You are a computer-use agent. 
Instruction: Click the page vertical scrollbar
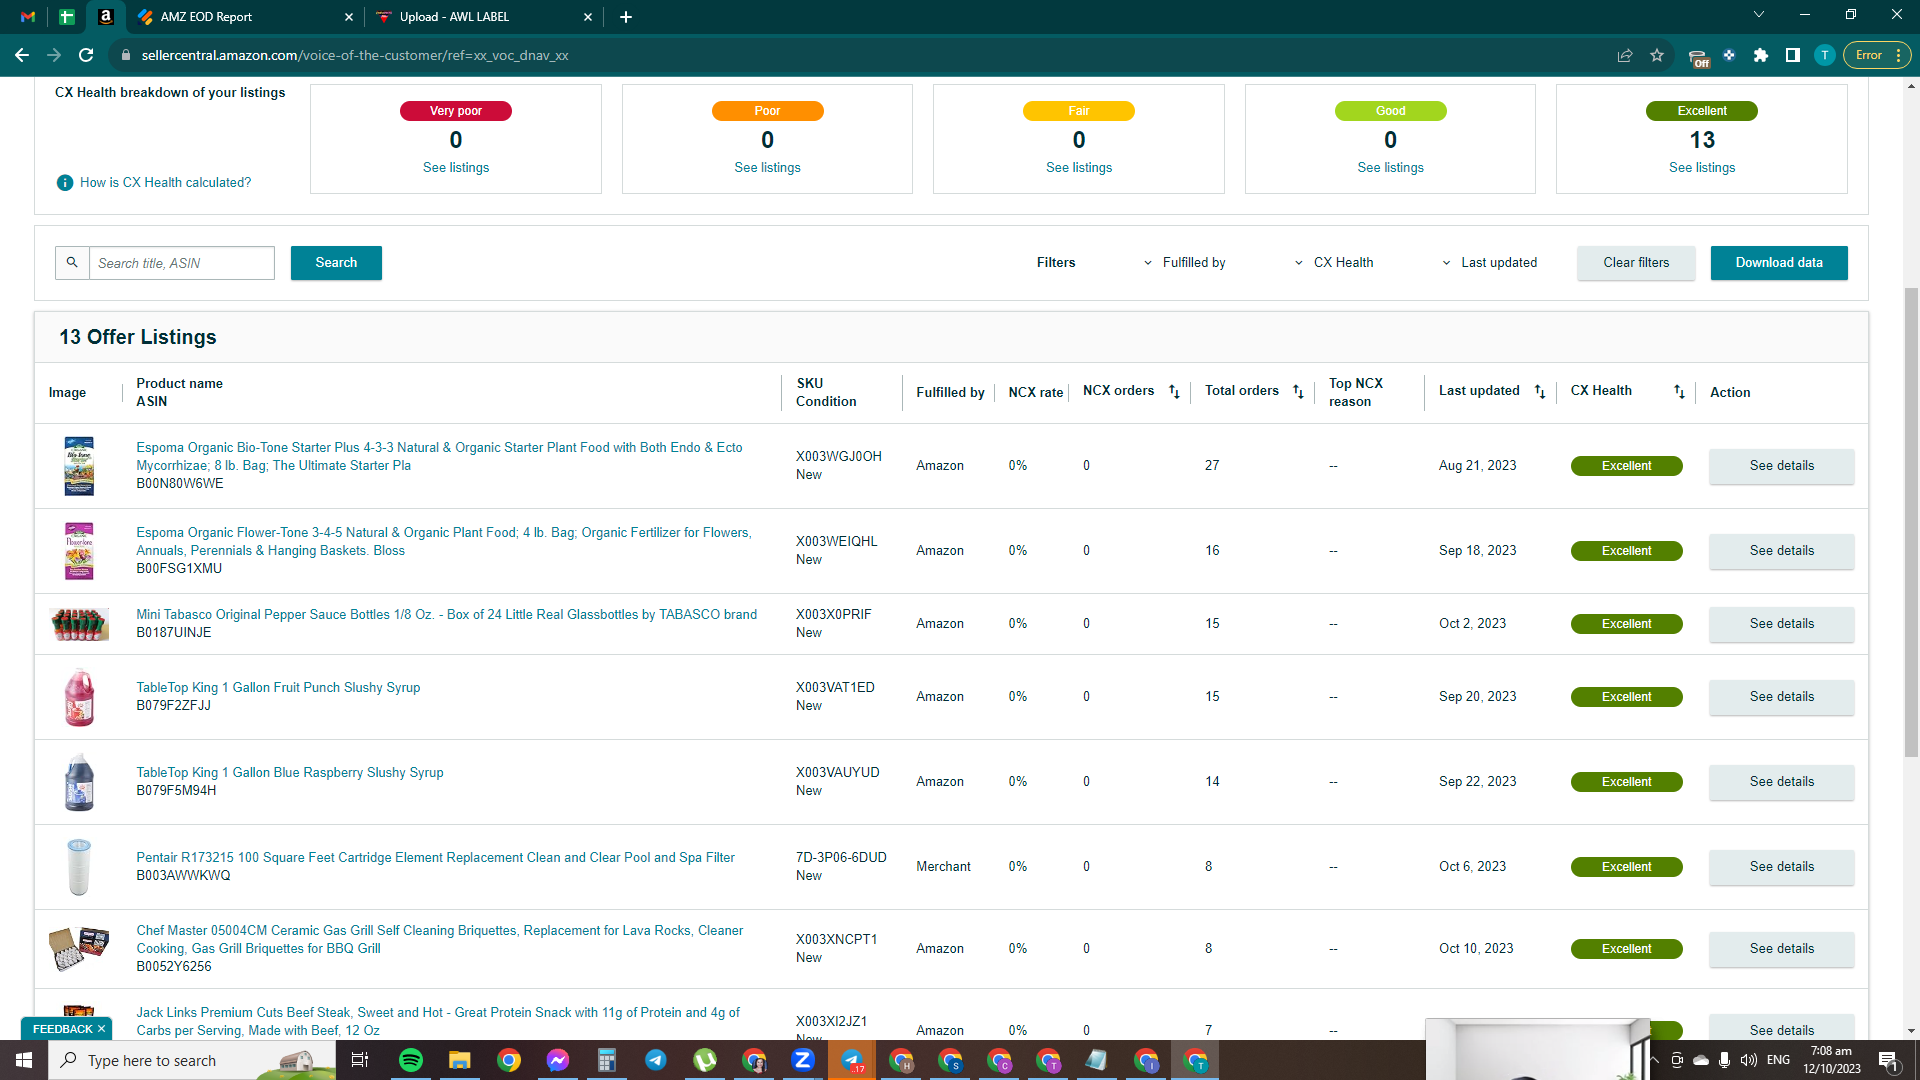pyautogui.click(x=1911, y=523)
